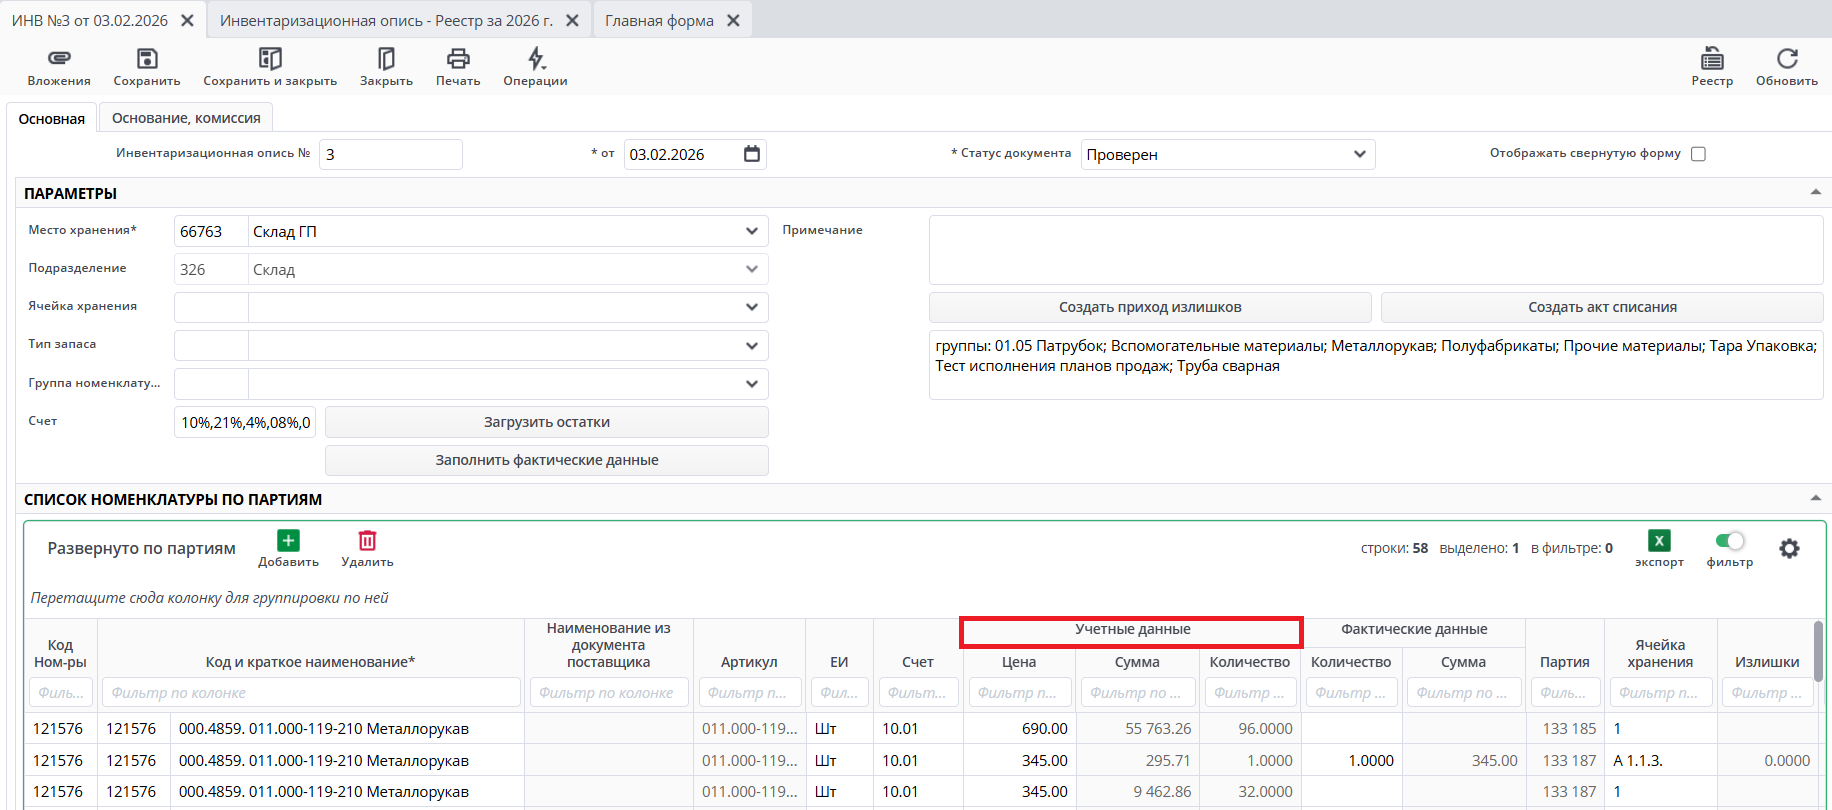Switch to the Главная форма tab

(659, 21)
